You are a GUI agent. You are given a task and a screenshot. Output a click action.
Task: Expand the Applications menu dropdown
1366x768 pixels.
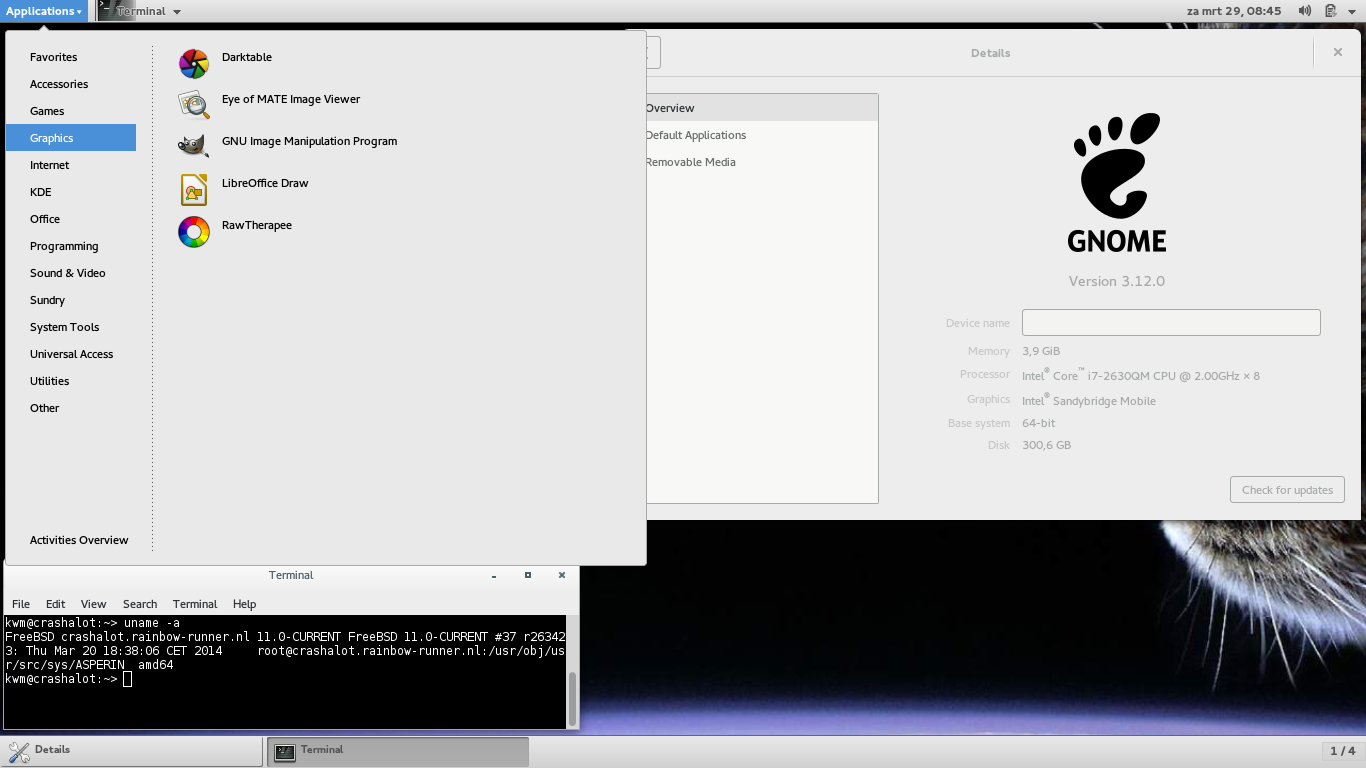pyautogui.click(x=44, y=11)
